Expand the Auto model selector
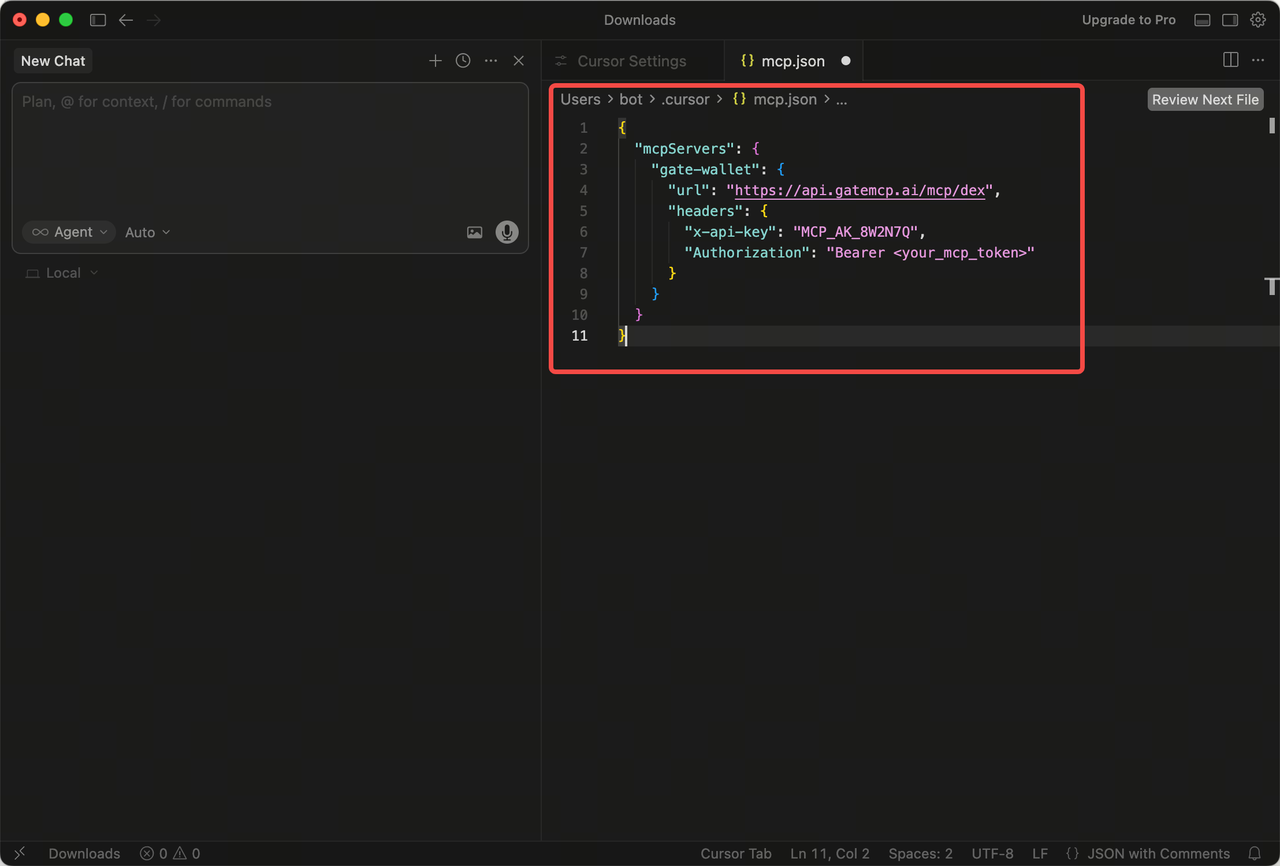Screen dimensions: 1280x866 point(147,232)
